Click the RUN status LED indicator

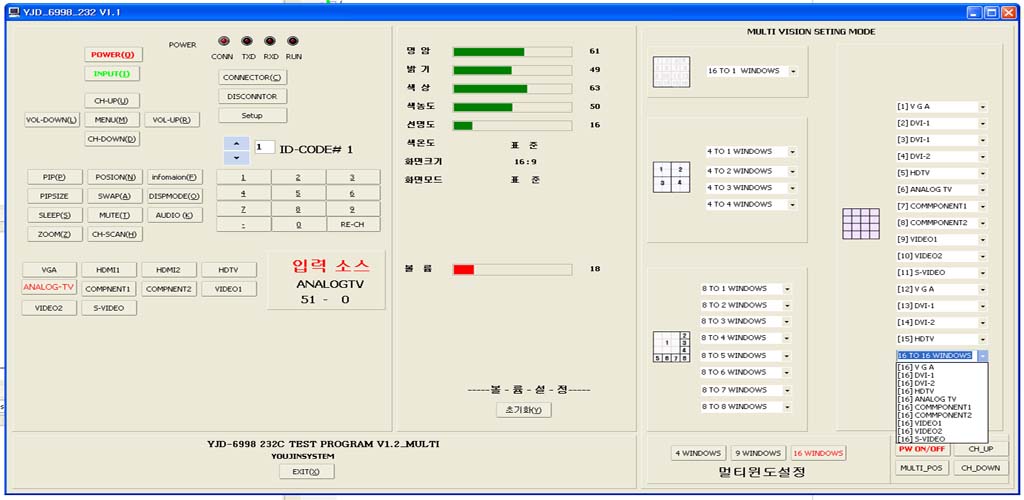click(293, 42)
